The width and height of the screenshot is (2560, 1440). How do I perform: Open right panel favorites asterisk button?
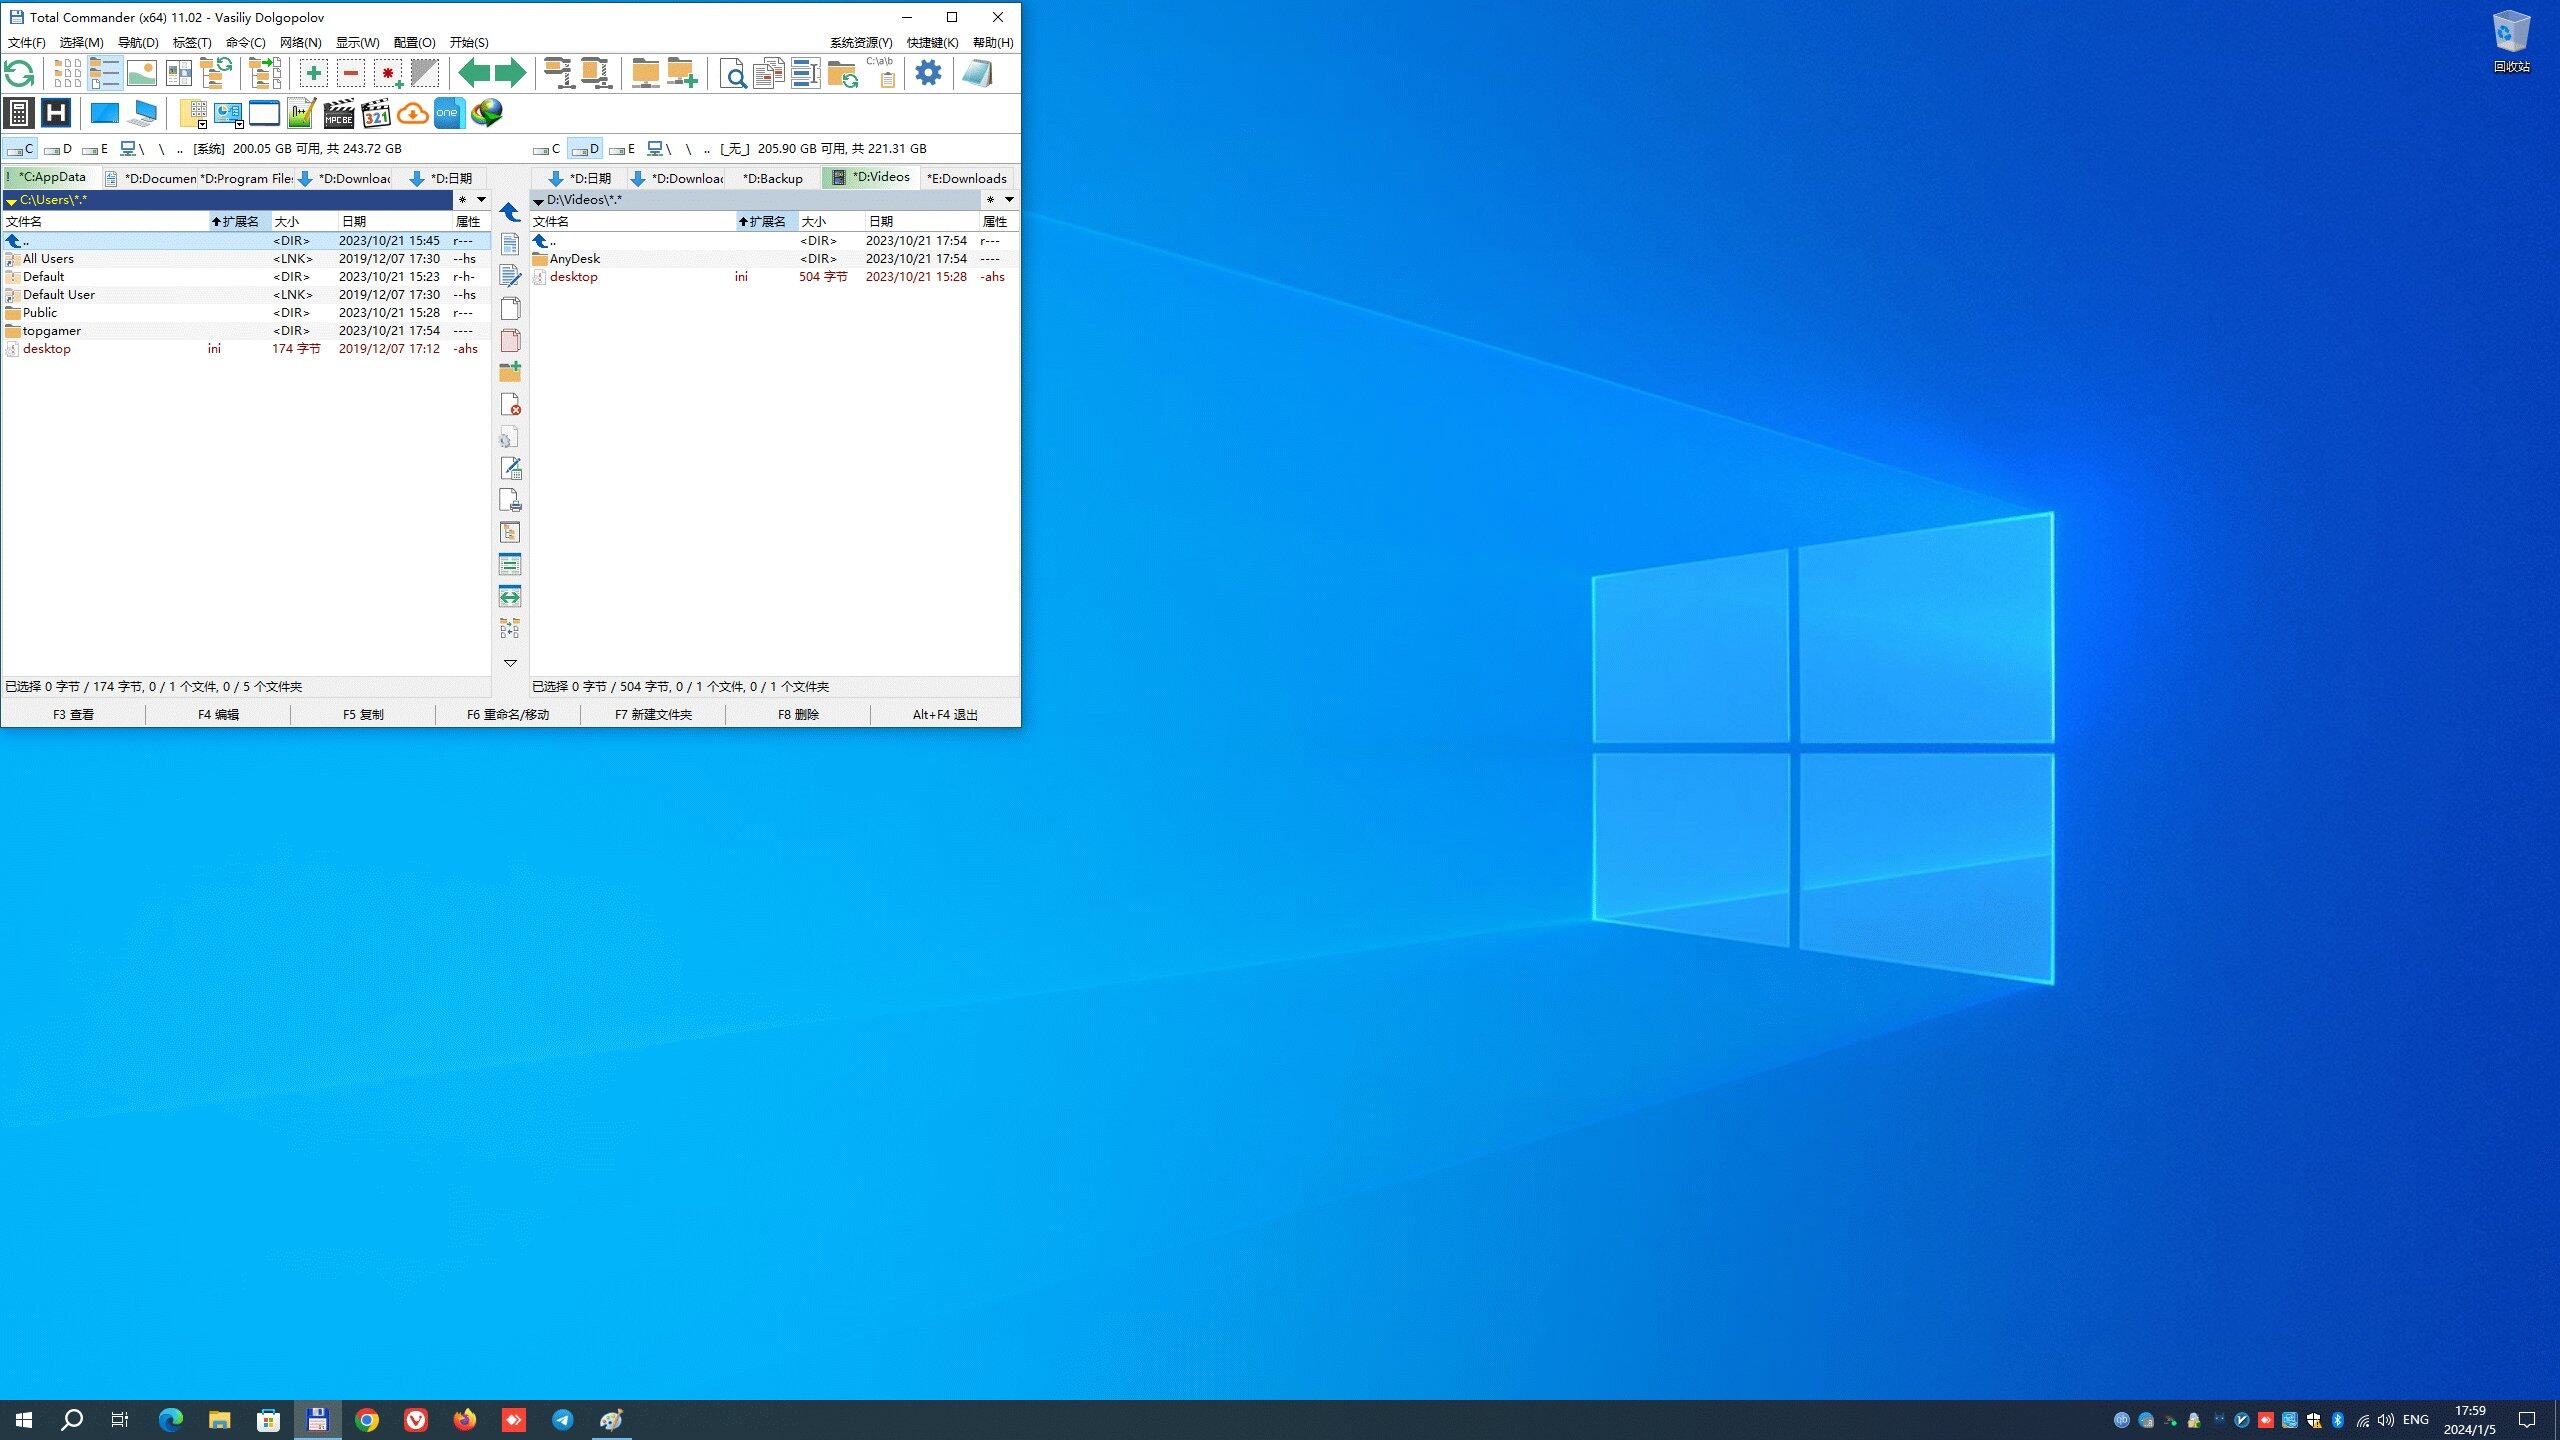point(990,200)
